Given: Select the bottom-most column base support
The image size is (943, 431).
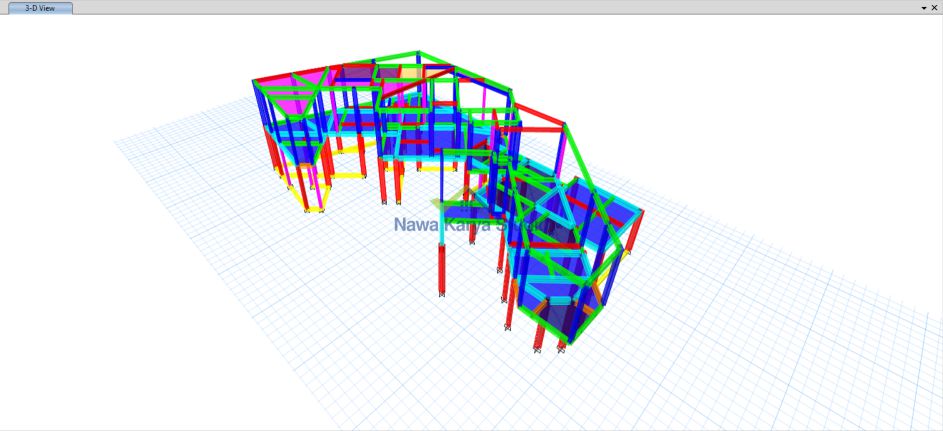Looking at the screenshot, I should (x=537, y=350).
